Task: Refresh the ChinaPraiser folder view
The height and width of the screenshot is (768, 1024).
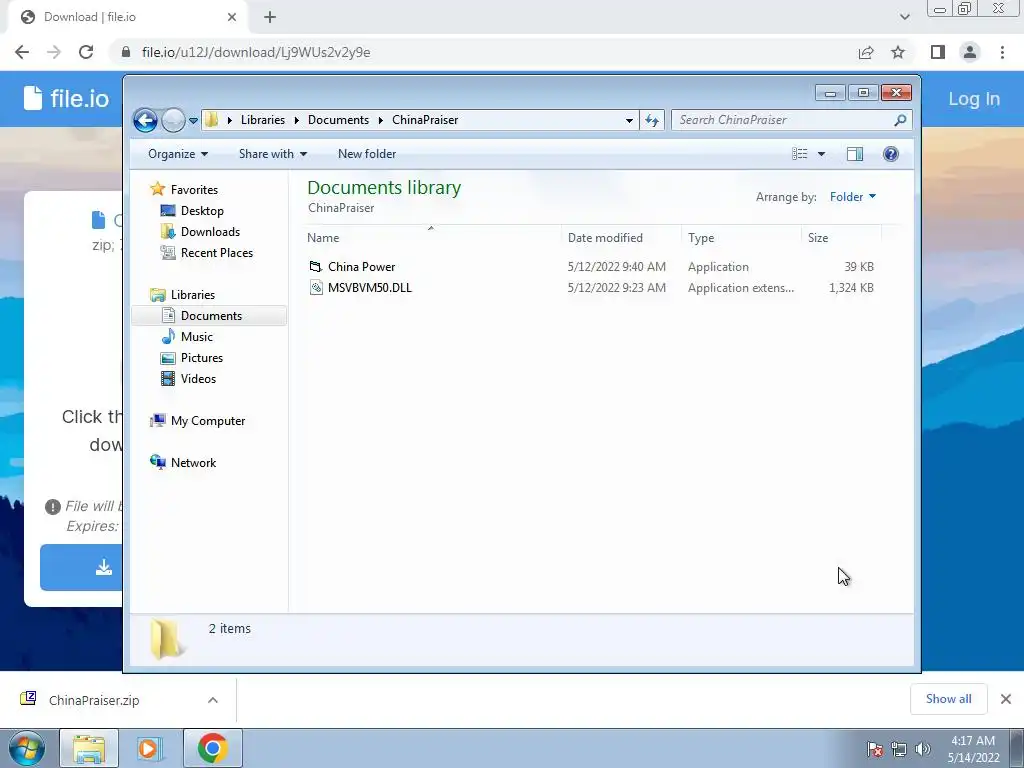Action: (x=652, y=120)
